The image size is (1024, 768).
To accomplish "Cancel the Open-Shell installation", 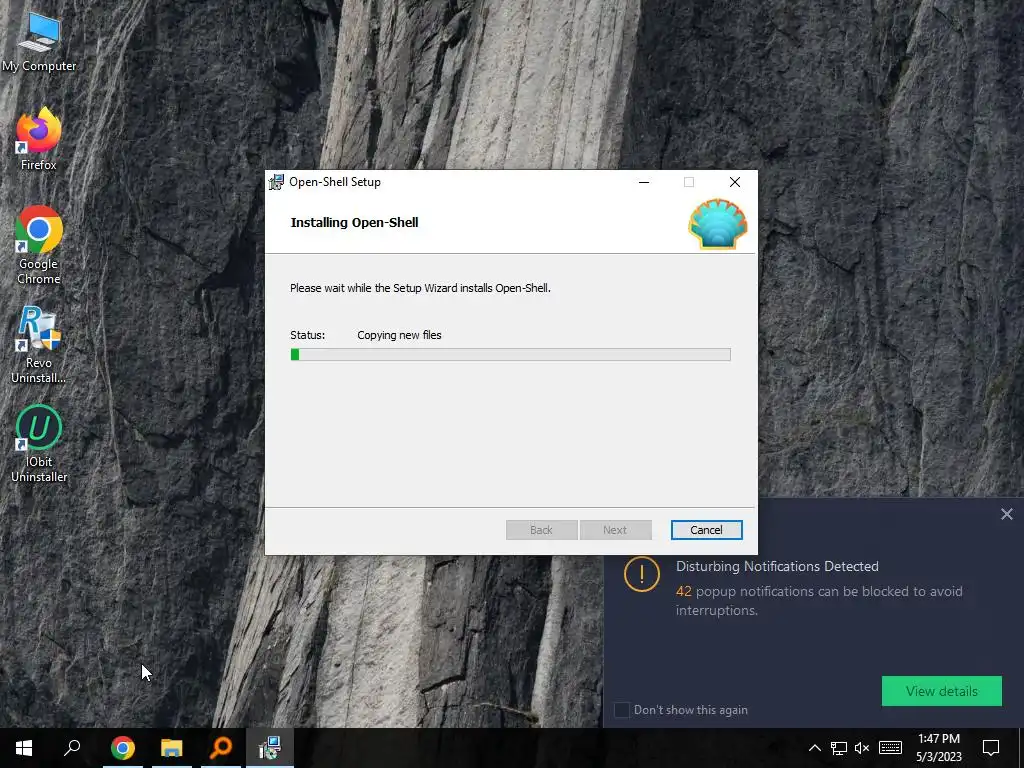I will 706,530.
